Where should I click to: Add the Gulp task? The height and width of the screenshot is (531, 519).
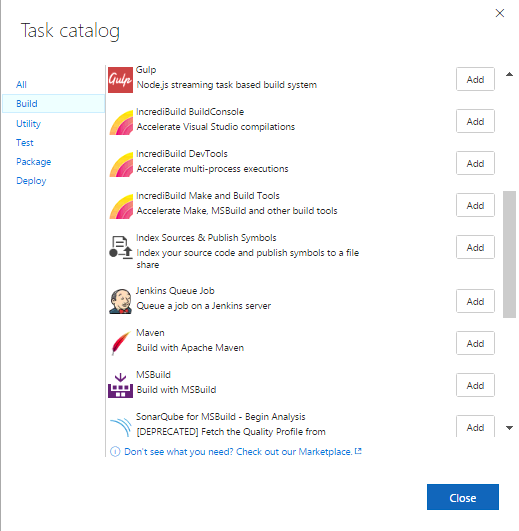click(x=475, y=79)
